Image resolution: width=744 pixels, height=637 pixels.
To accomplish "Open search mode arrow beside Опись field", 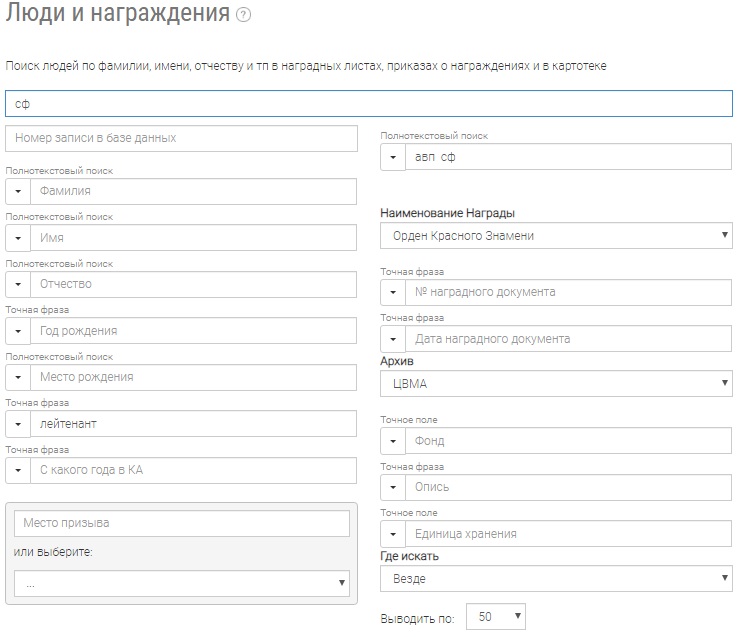I will [x=393, y=487].
